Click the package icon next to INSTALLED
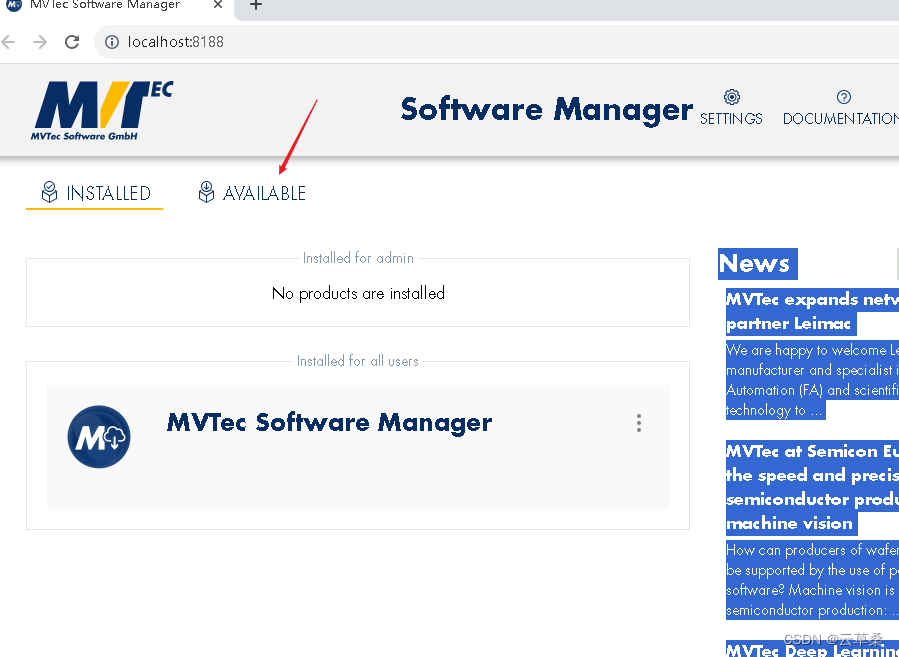The width and height of the screenshot is (899, 657). [x=49, y=192]
